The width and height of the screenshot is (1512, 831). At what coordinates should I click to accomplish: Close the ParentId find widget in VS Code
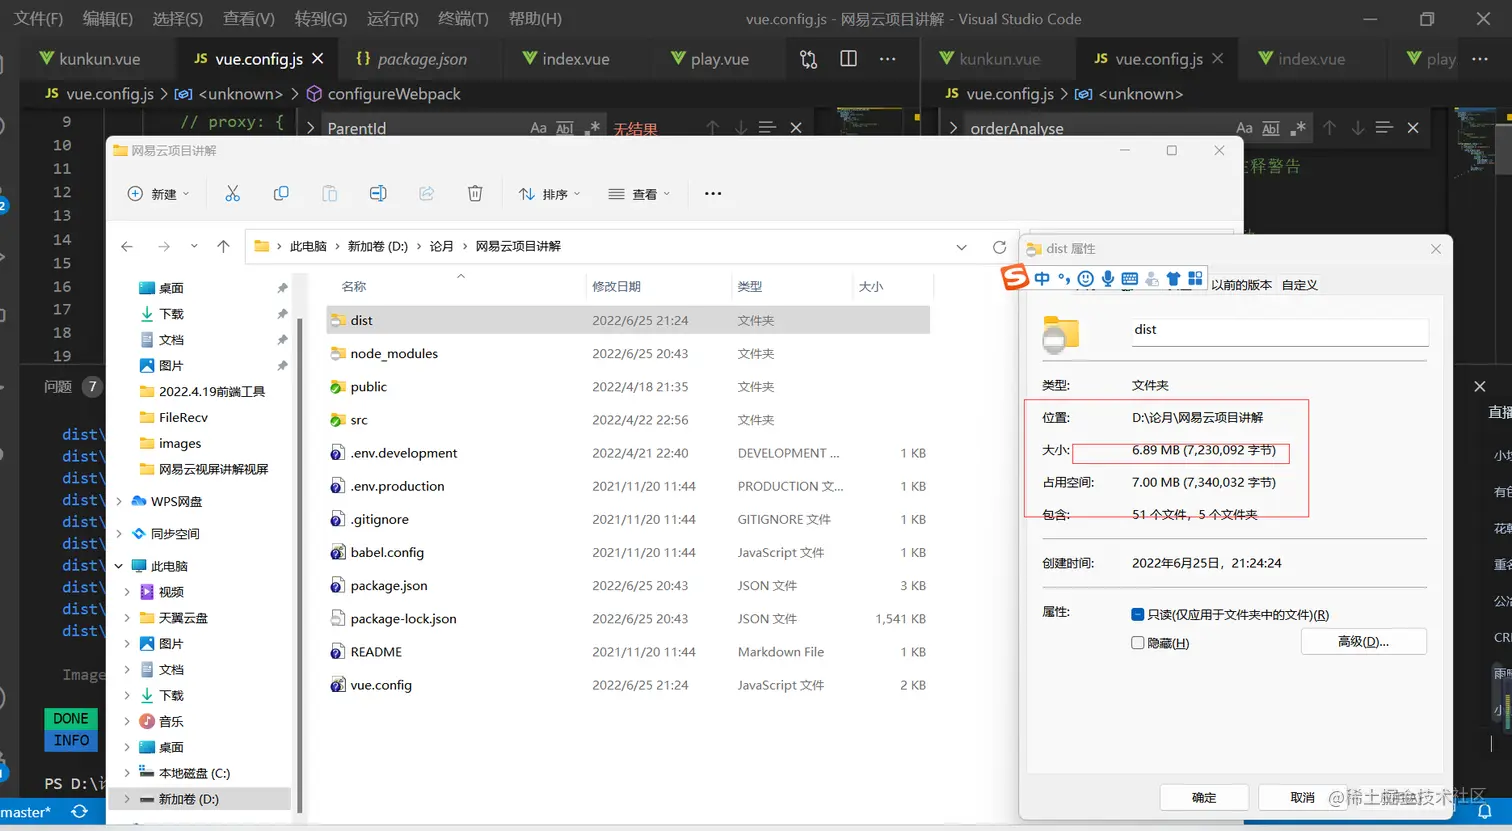[x=796, y=128]
